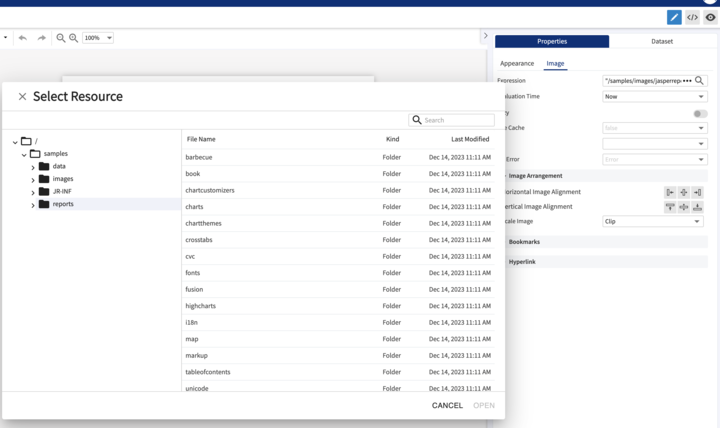Open the Appearance sub-tab
720x428 pixels.
(x=517, y=63)
